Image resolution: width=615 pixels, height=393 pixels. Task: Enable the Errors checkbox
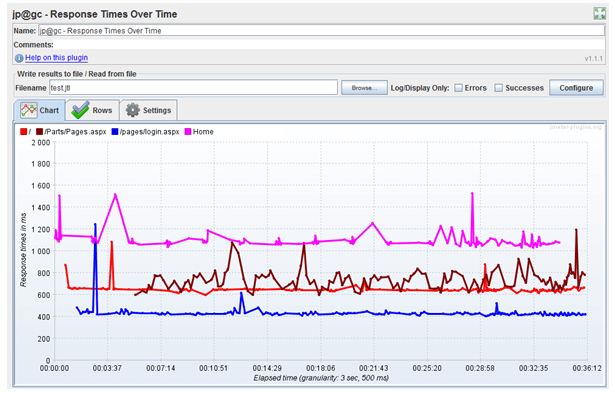click(458, 88)
